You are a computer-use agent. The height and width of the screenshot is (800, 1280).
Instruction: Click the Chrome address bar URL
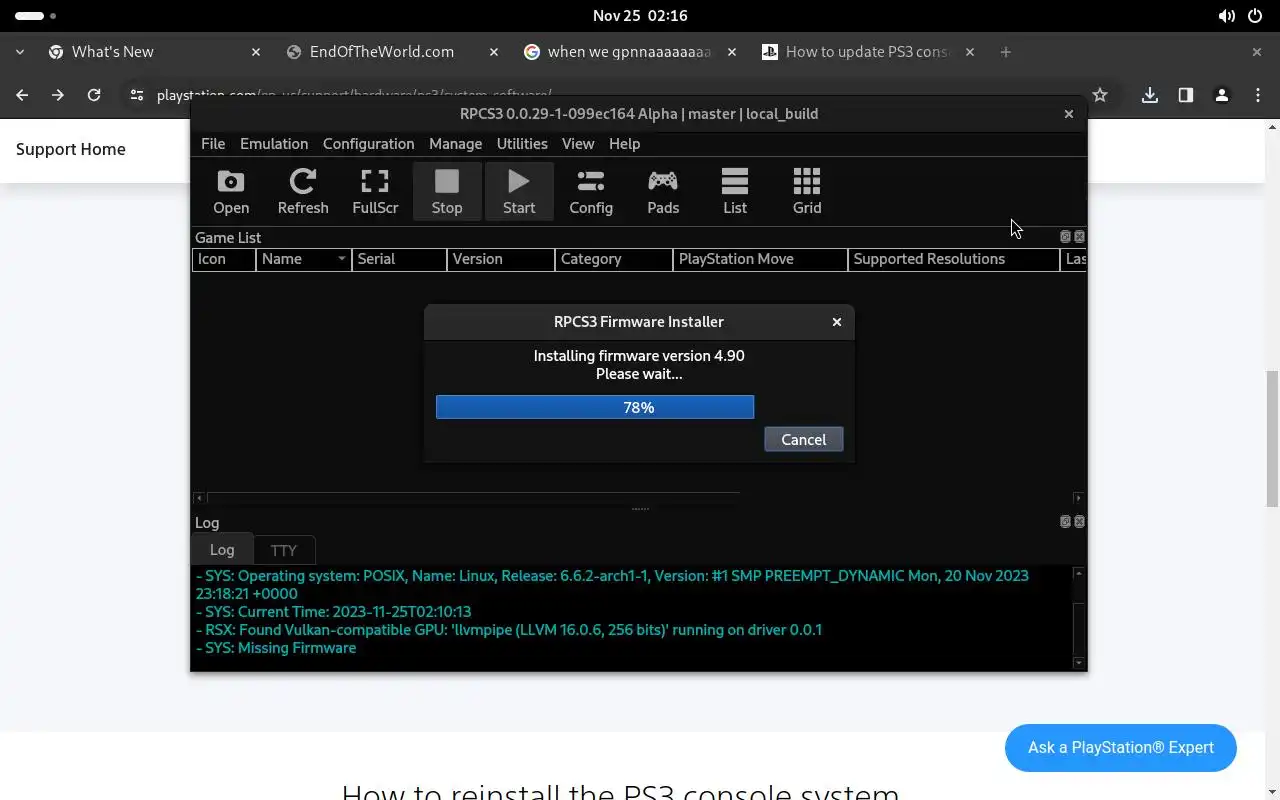click(354, 95)
